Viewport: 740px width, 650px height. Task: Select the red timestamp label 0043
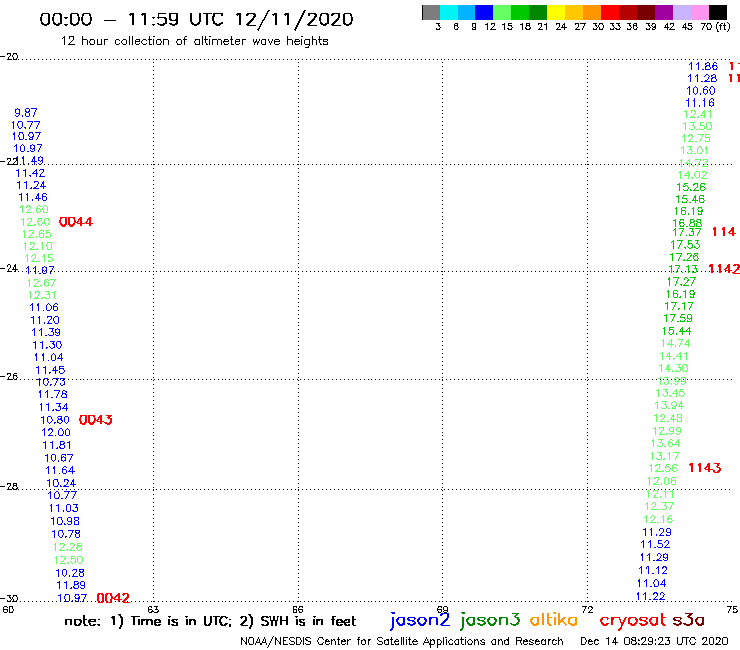click(x=96, y=420)
